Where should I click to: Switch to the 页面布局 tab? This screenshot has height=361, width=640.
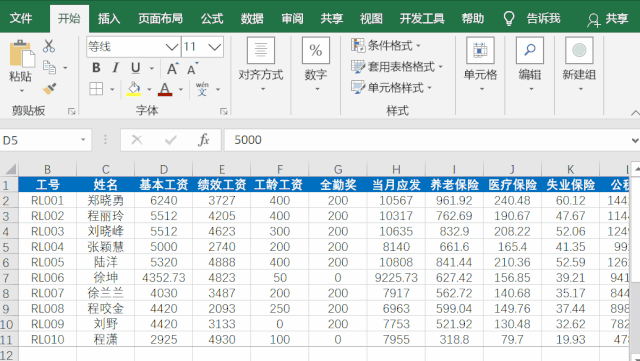coord(160,18)
